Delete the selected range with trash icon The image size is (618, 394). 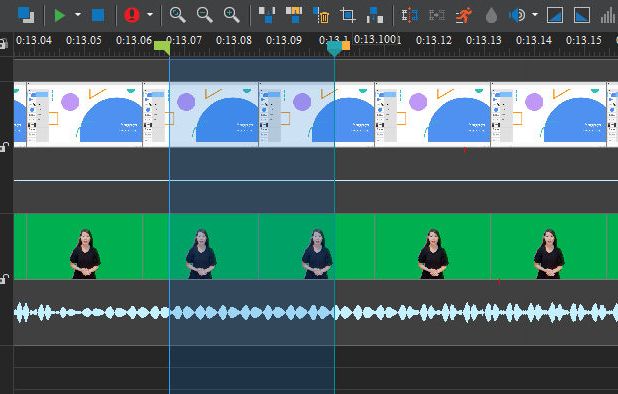[321, 15]
